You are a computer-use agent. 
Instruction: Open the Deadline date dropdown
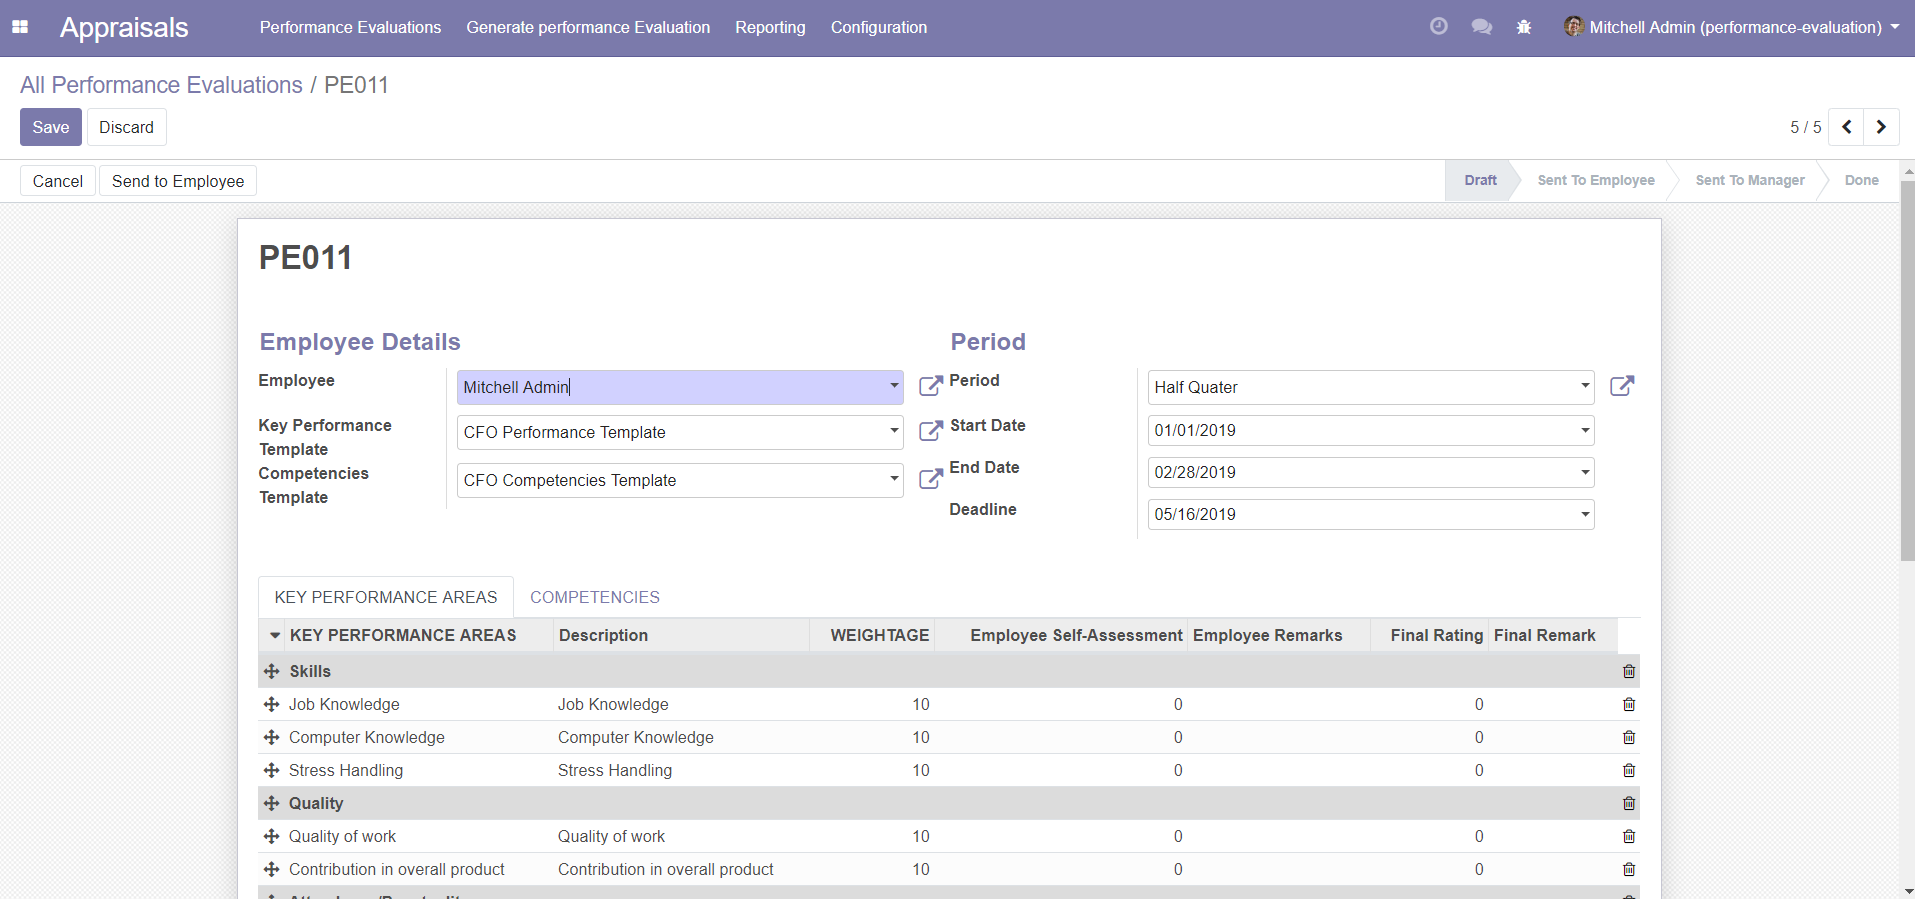click(1584, 514)
